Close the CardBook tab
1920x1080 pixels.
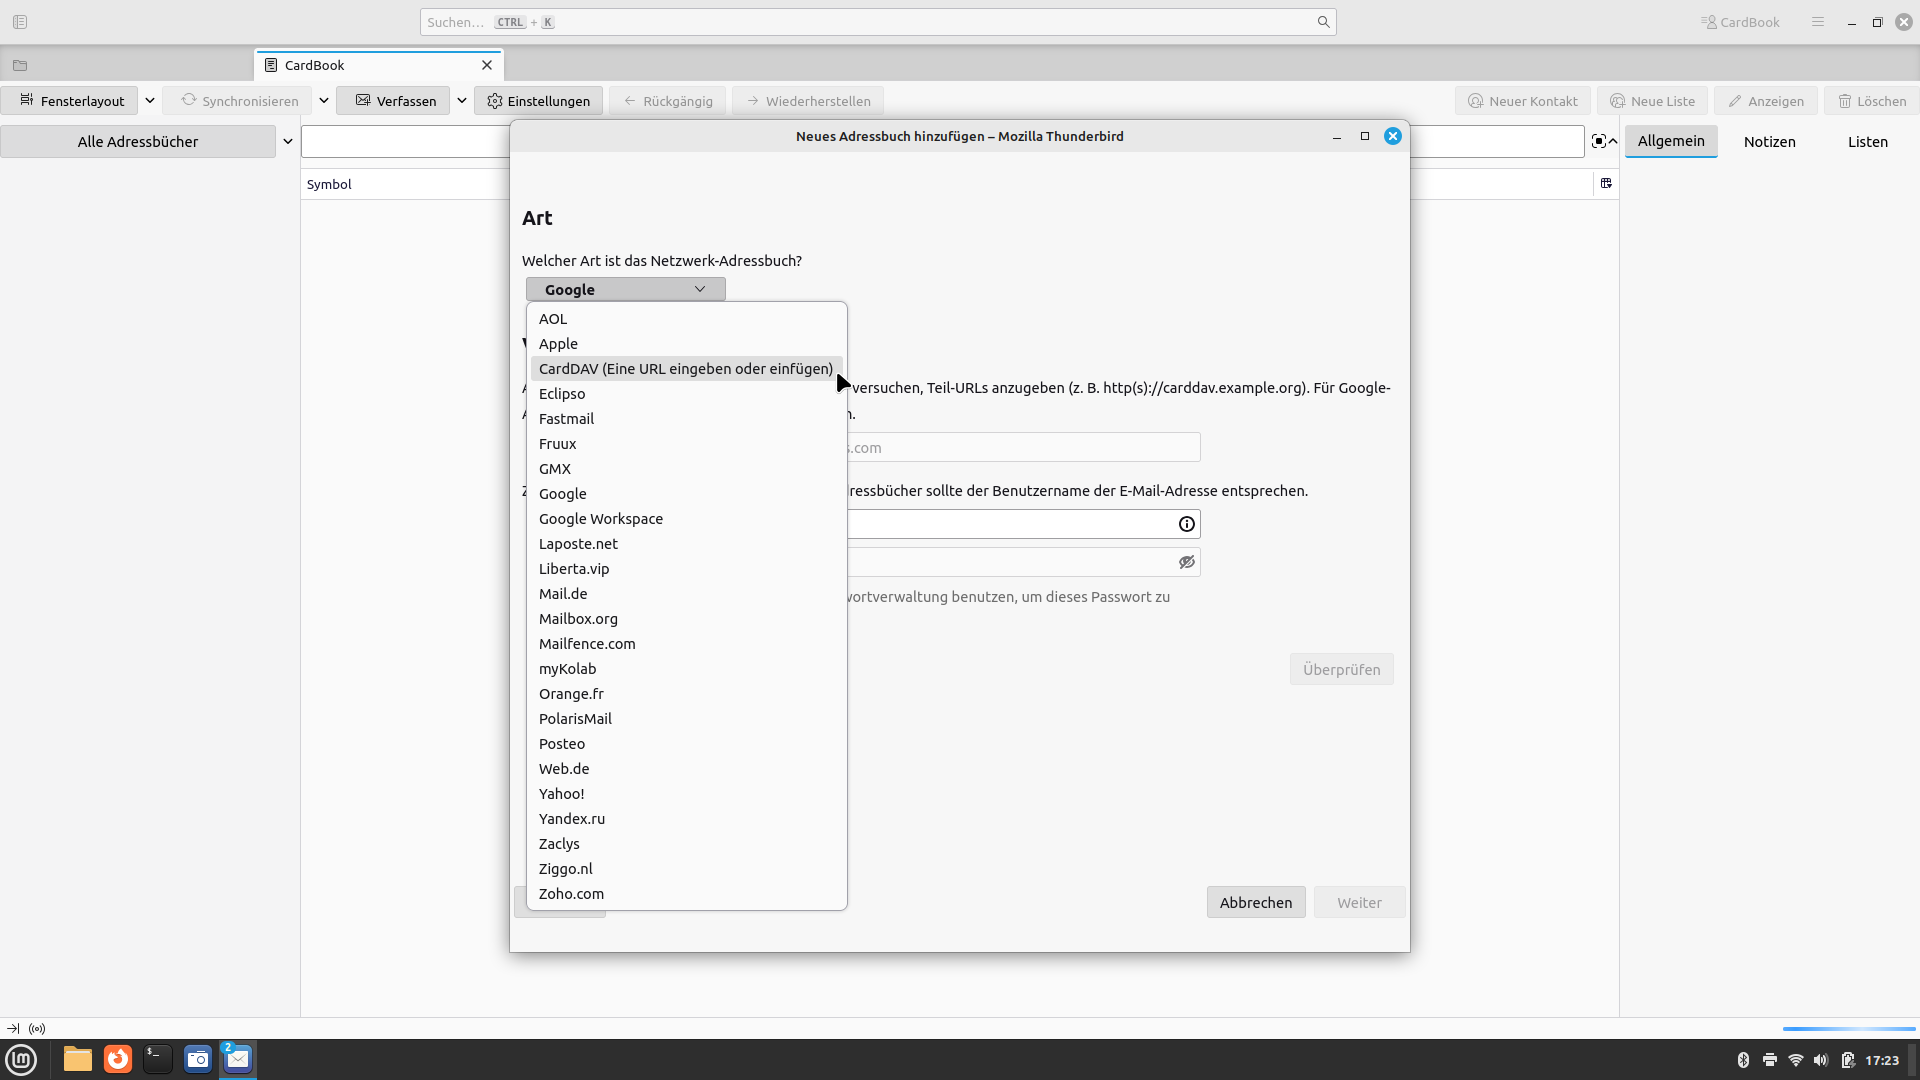tap(487, 65)
